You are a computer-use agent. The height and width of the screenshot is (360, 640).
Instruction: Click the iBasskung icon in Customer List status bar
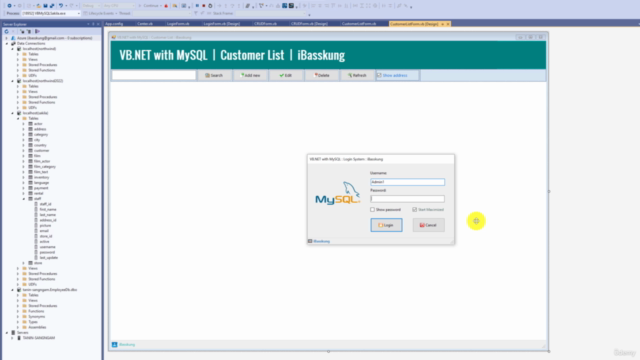(x=115, y=344)
